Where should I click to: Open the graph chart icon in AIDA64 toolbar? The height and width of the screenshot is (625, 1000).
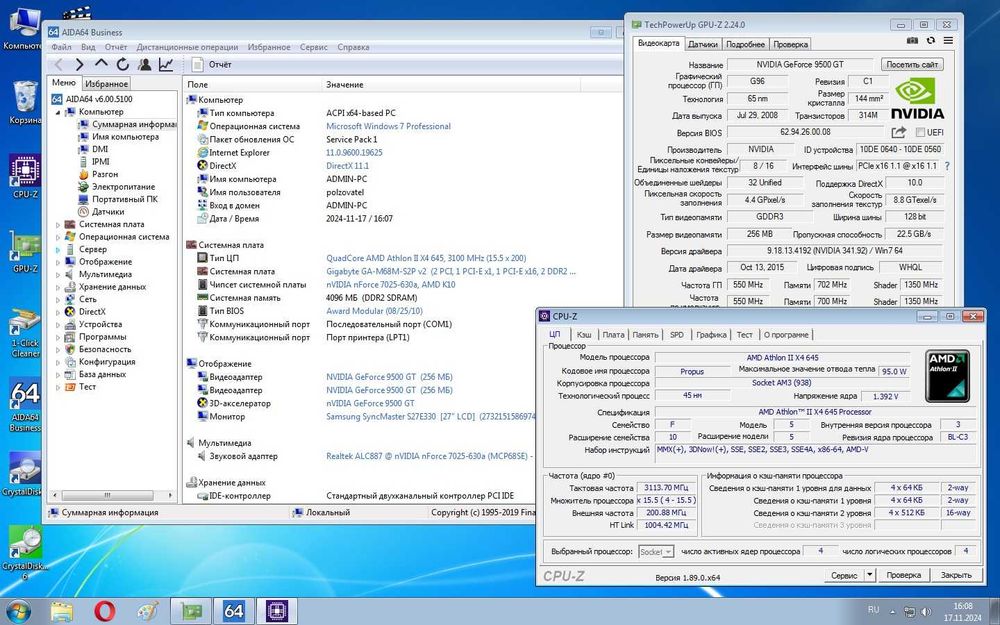pos(166,64)
